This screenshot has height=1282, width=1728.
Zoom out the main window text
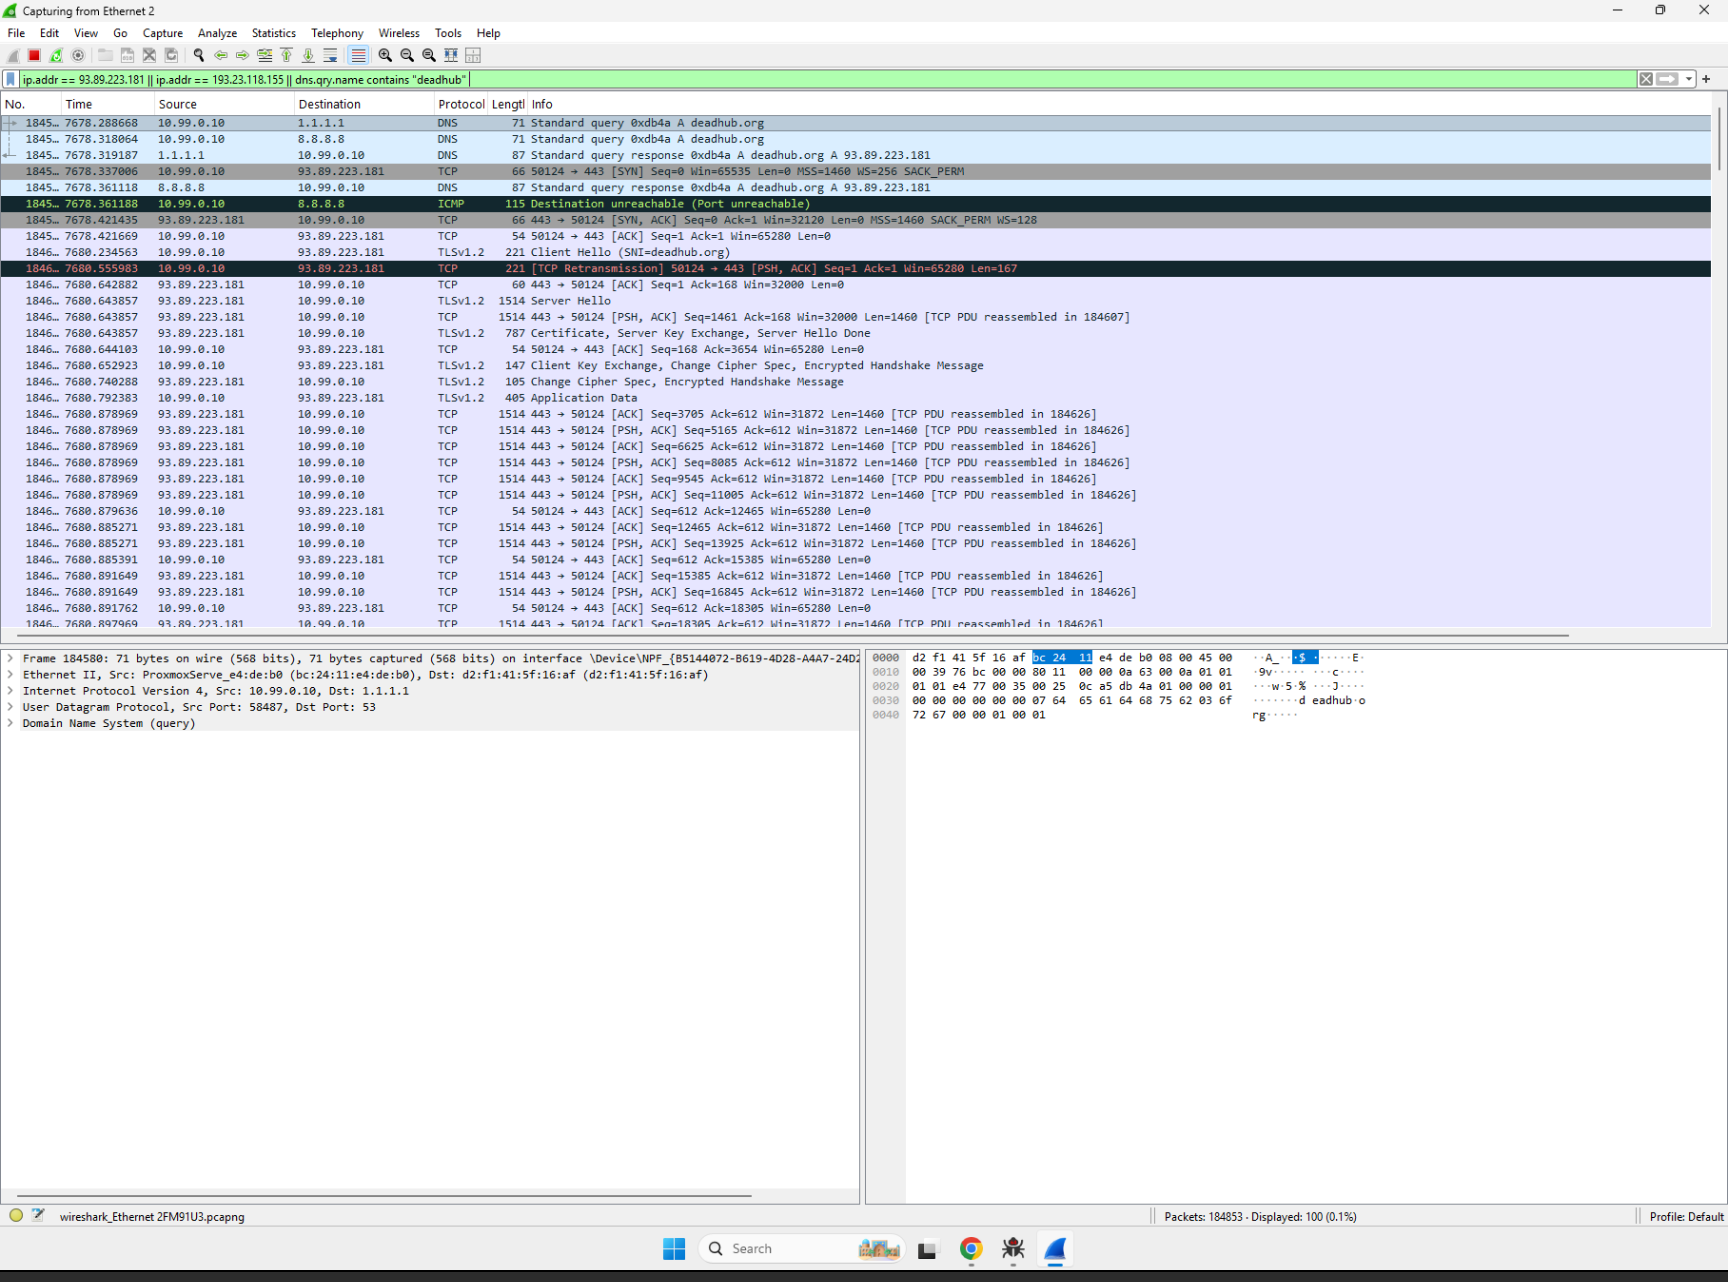[x=407, y=56]
